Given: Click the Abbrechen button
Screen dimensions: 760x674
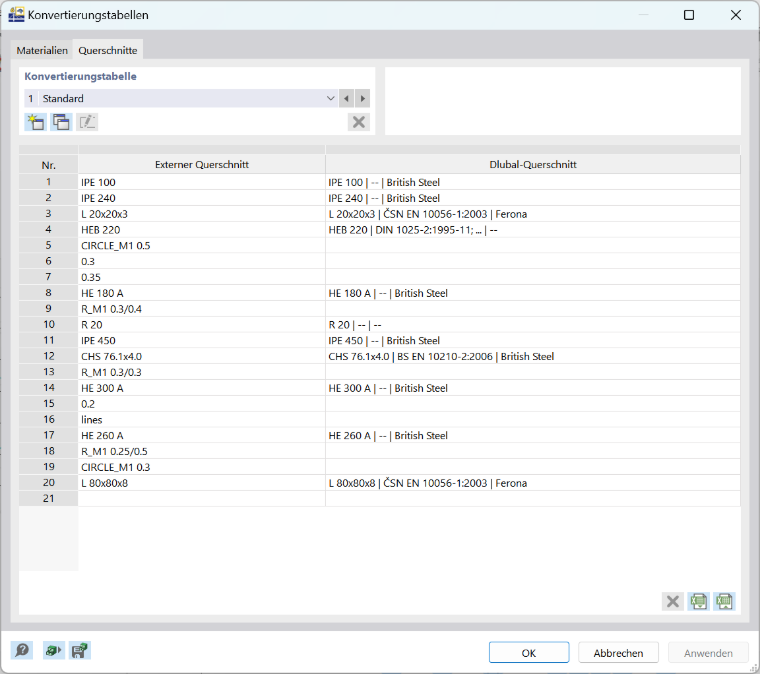Looking at the screenshot, I should (618, 653).
